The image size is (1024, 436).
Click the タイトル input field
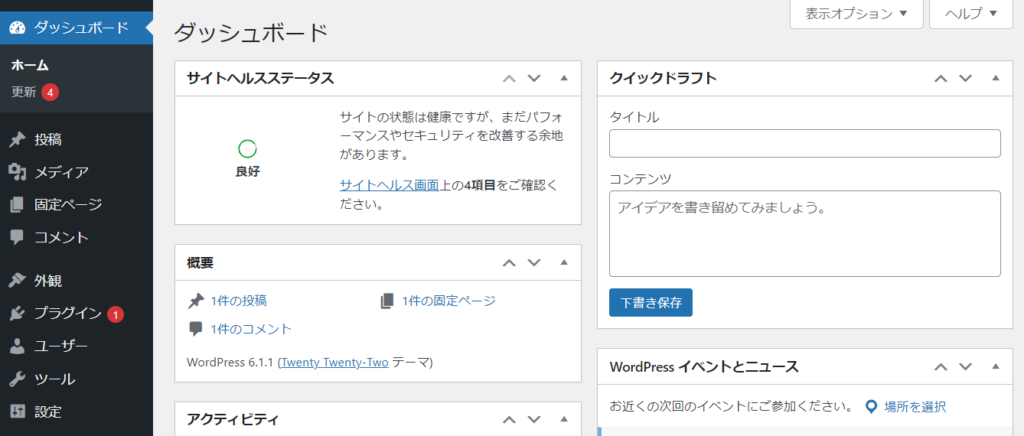[x=804, y=144]
